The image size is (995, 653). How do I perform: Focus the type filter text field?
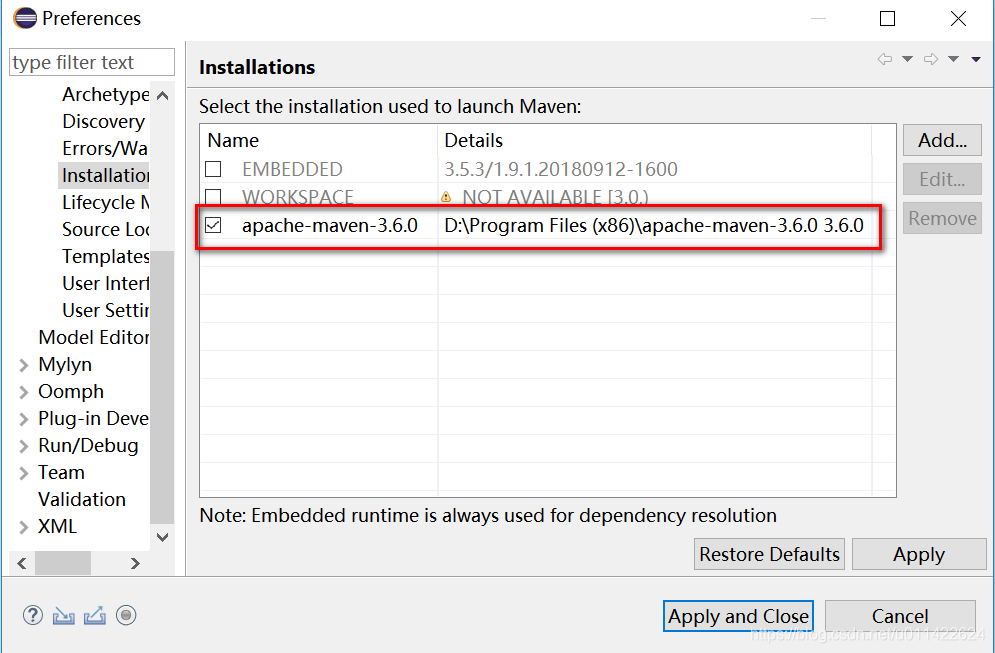click(92, 62)
